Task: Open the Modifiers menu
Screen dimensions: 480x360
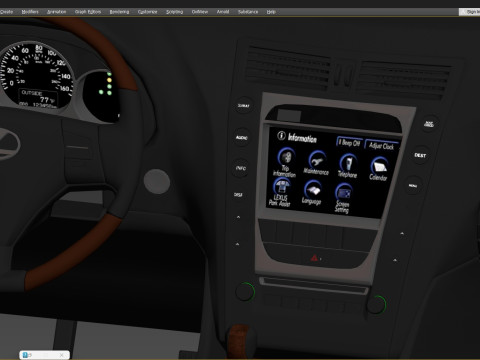Action: click(x=30, y=12)
